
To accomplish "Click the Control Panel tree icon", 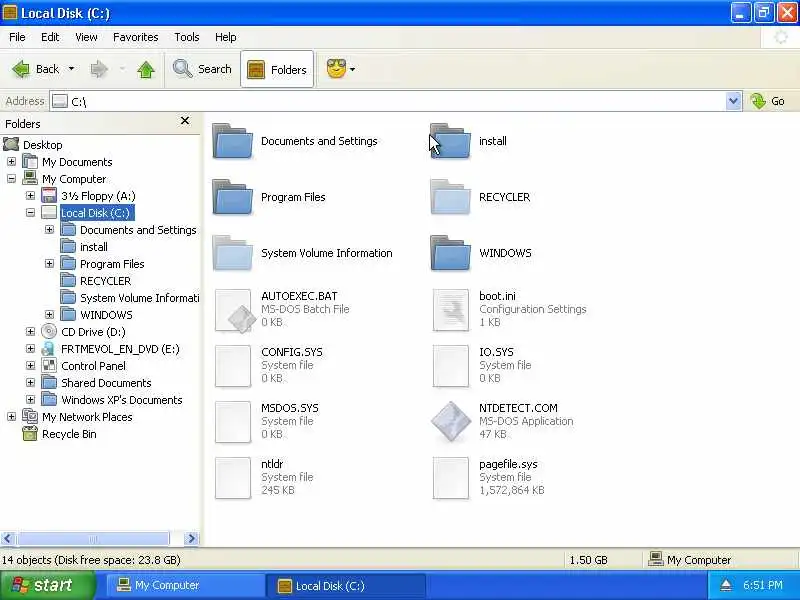I will point(49,366).
